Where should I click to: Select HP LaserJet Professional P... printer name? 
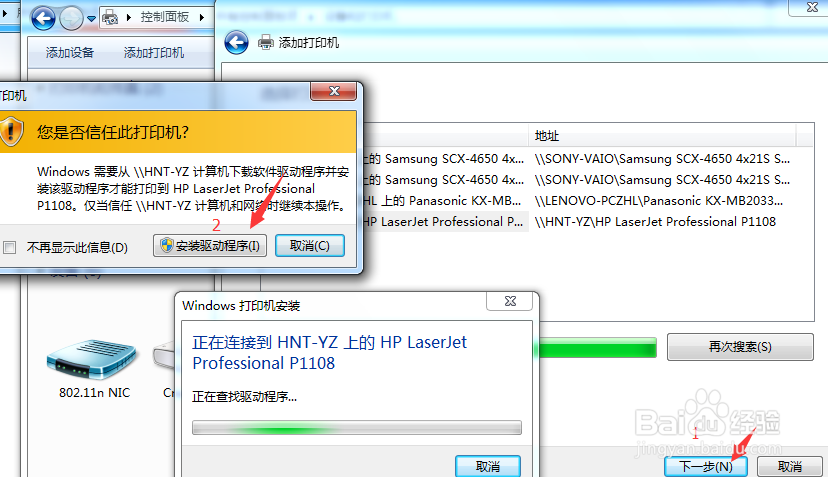click(445, 222)
